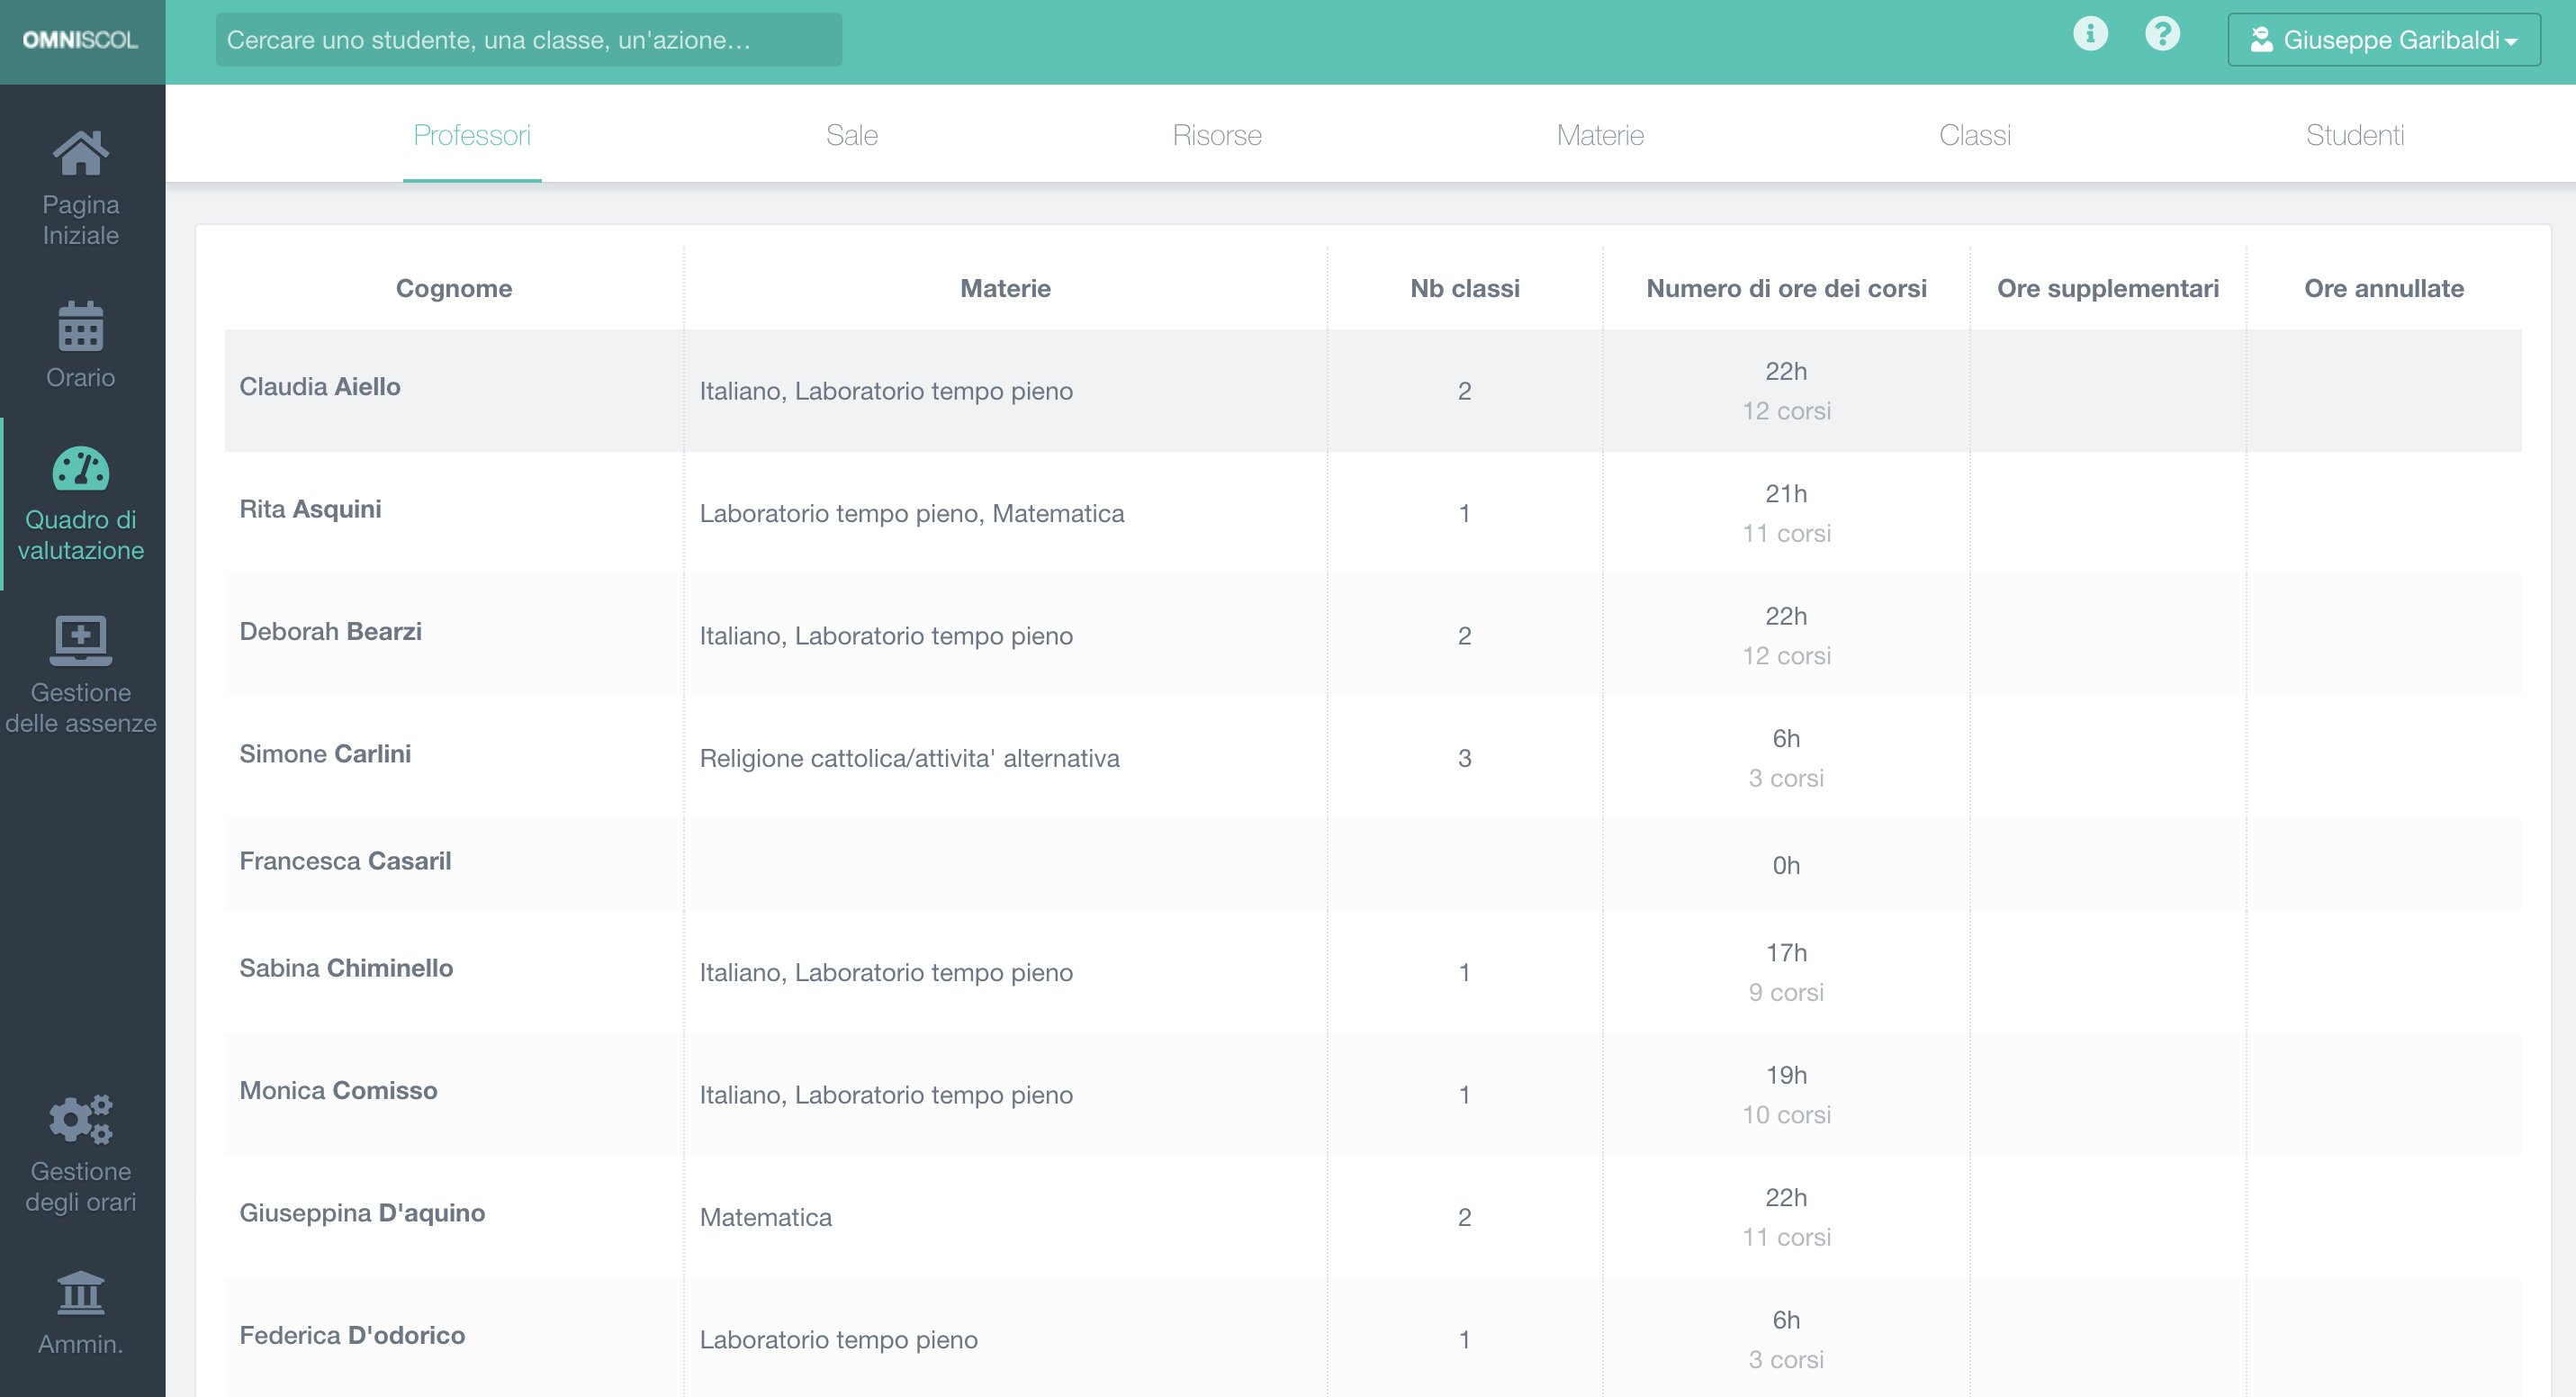Click the OMNISCOL logo
Image resolution: width=2576 pixels, height=1397 pixels.
pyautogui.click(x=80, y=40)
